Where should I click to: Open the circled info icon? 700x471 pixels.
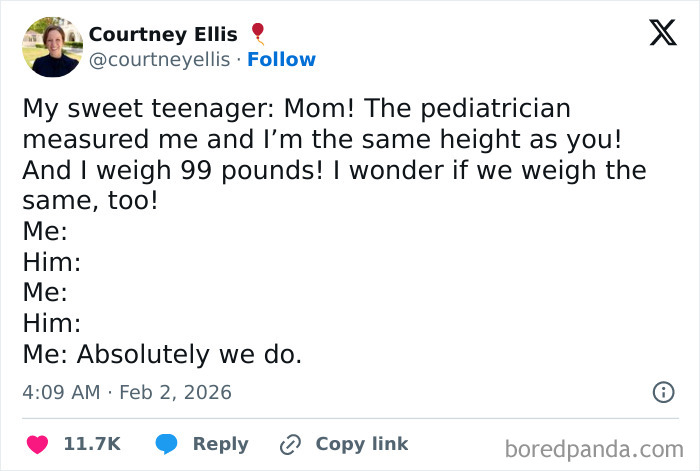coord(663,392)
